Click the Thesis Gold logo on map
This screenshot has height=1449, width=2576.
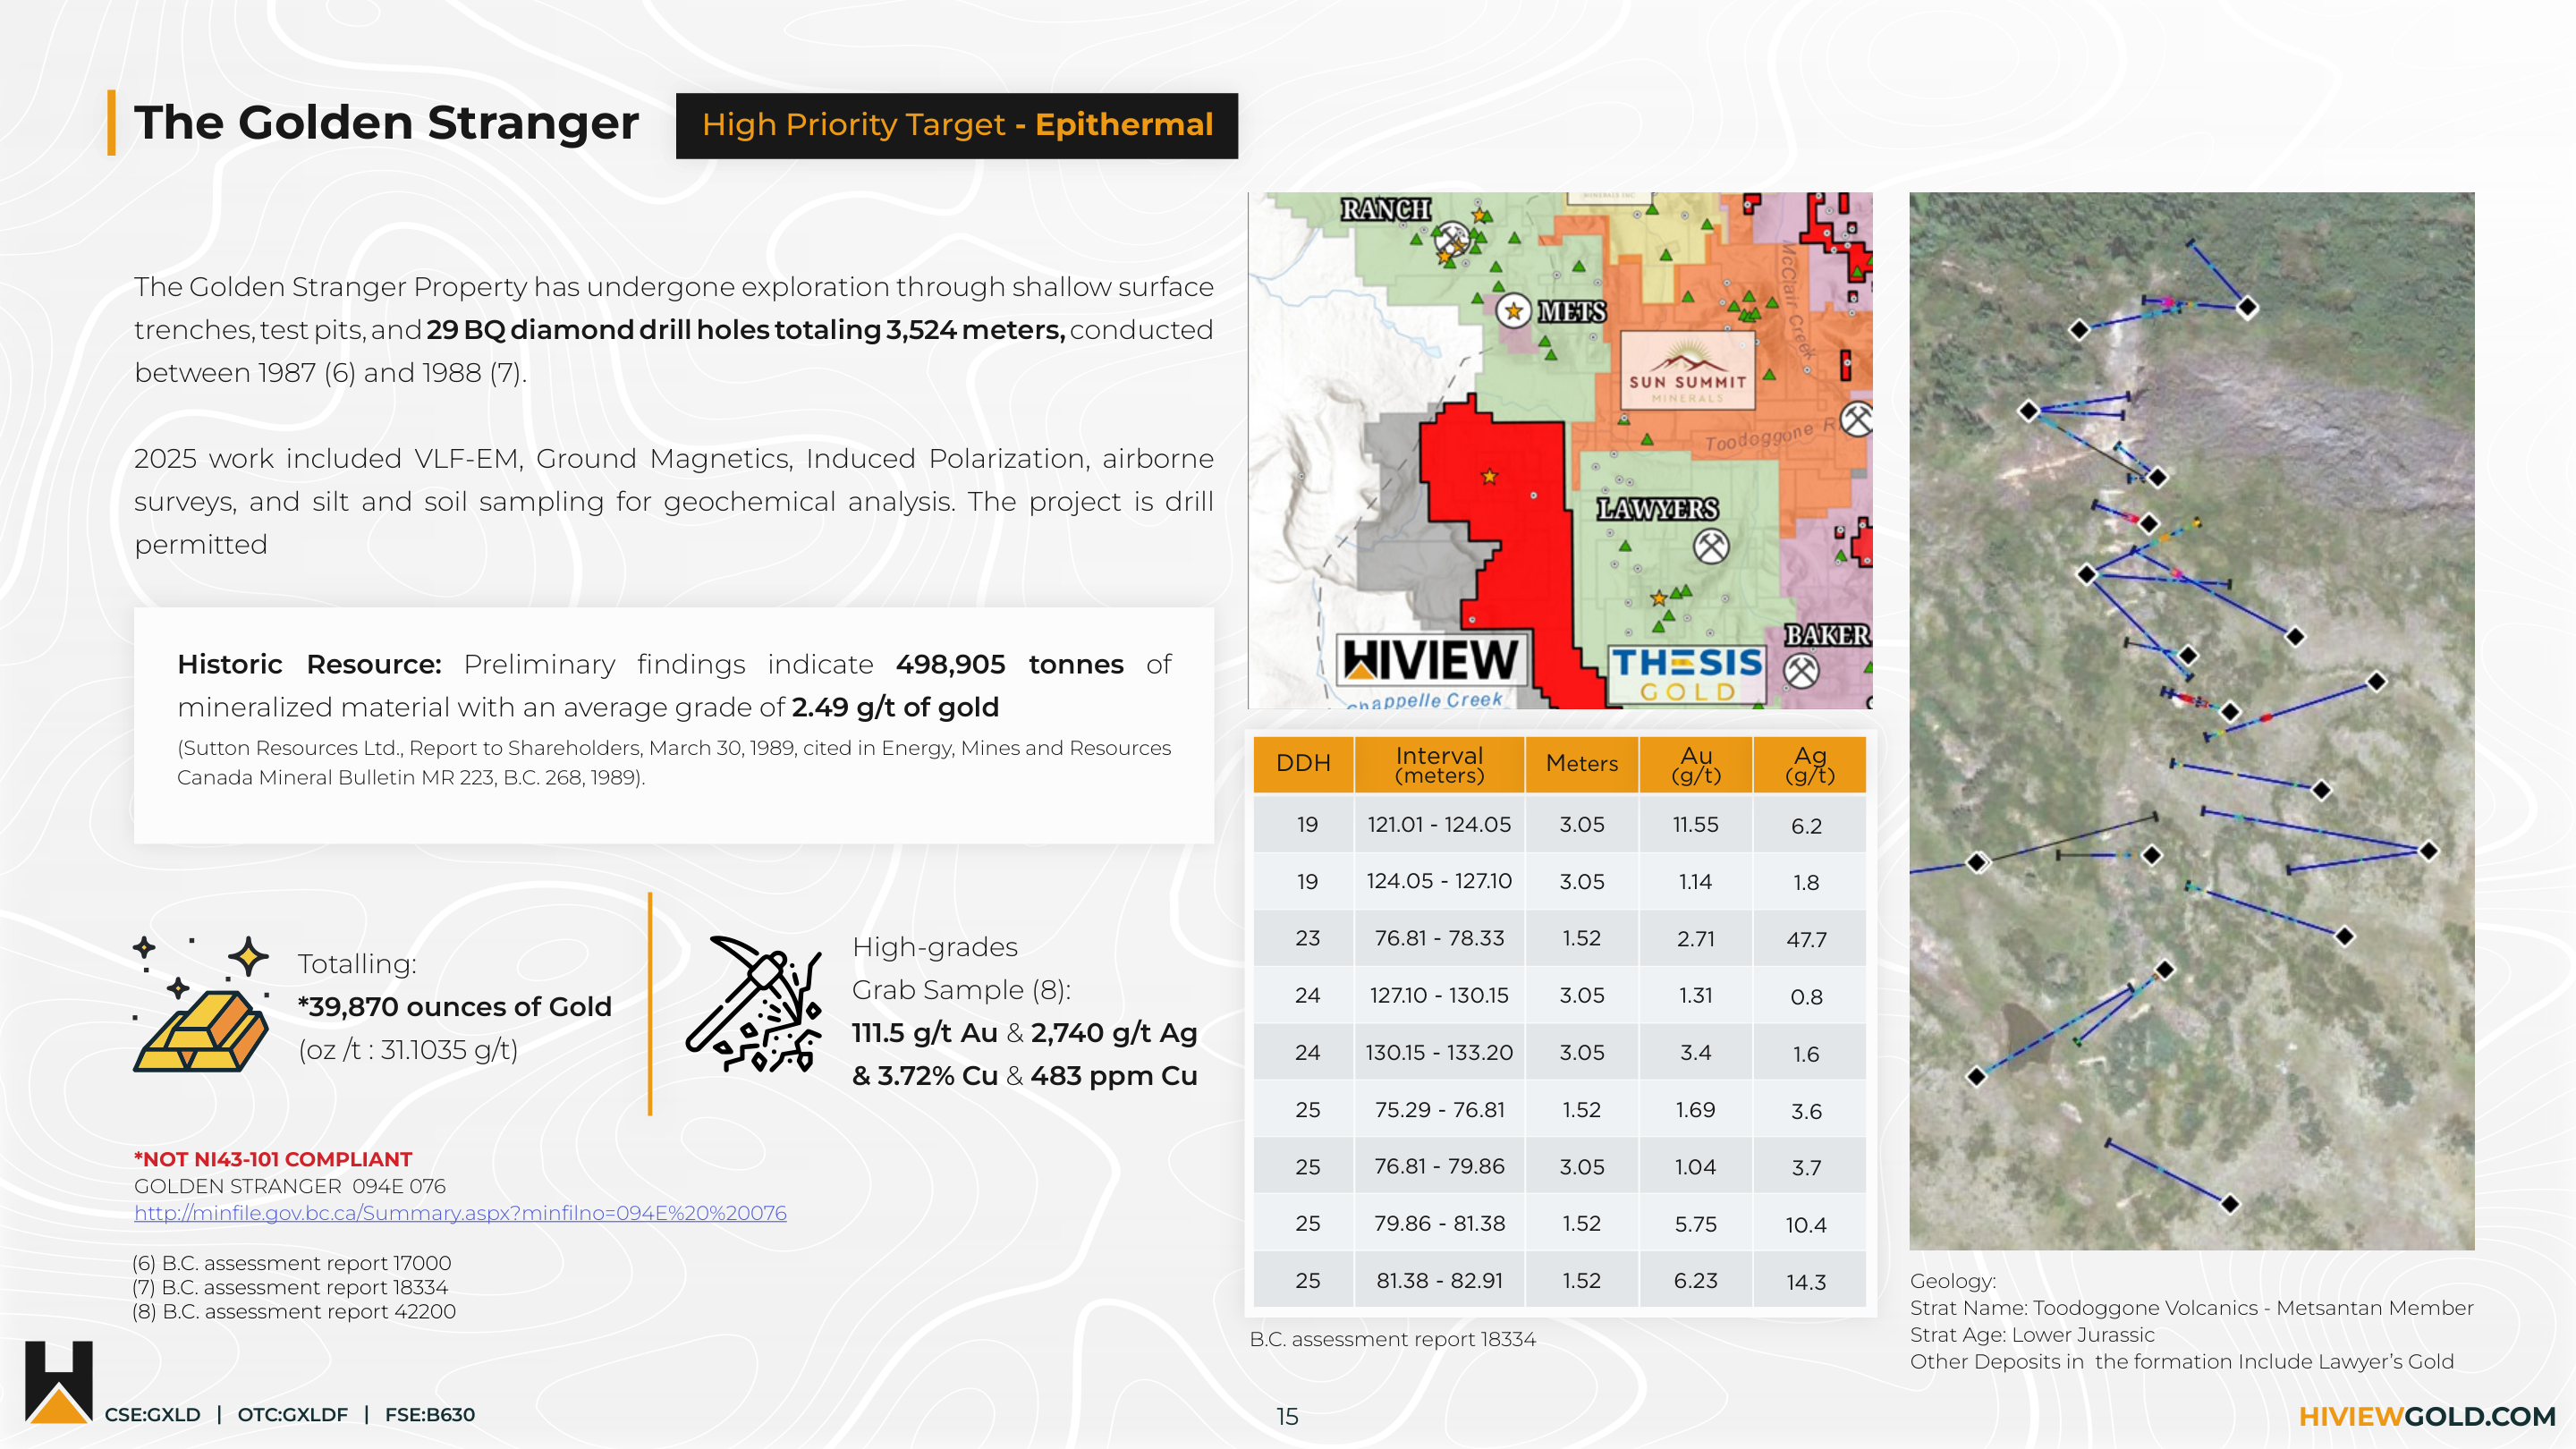(x=1687, y=674)
